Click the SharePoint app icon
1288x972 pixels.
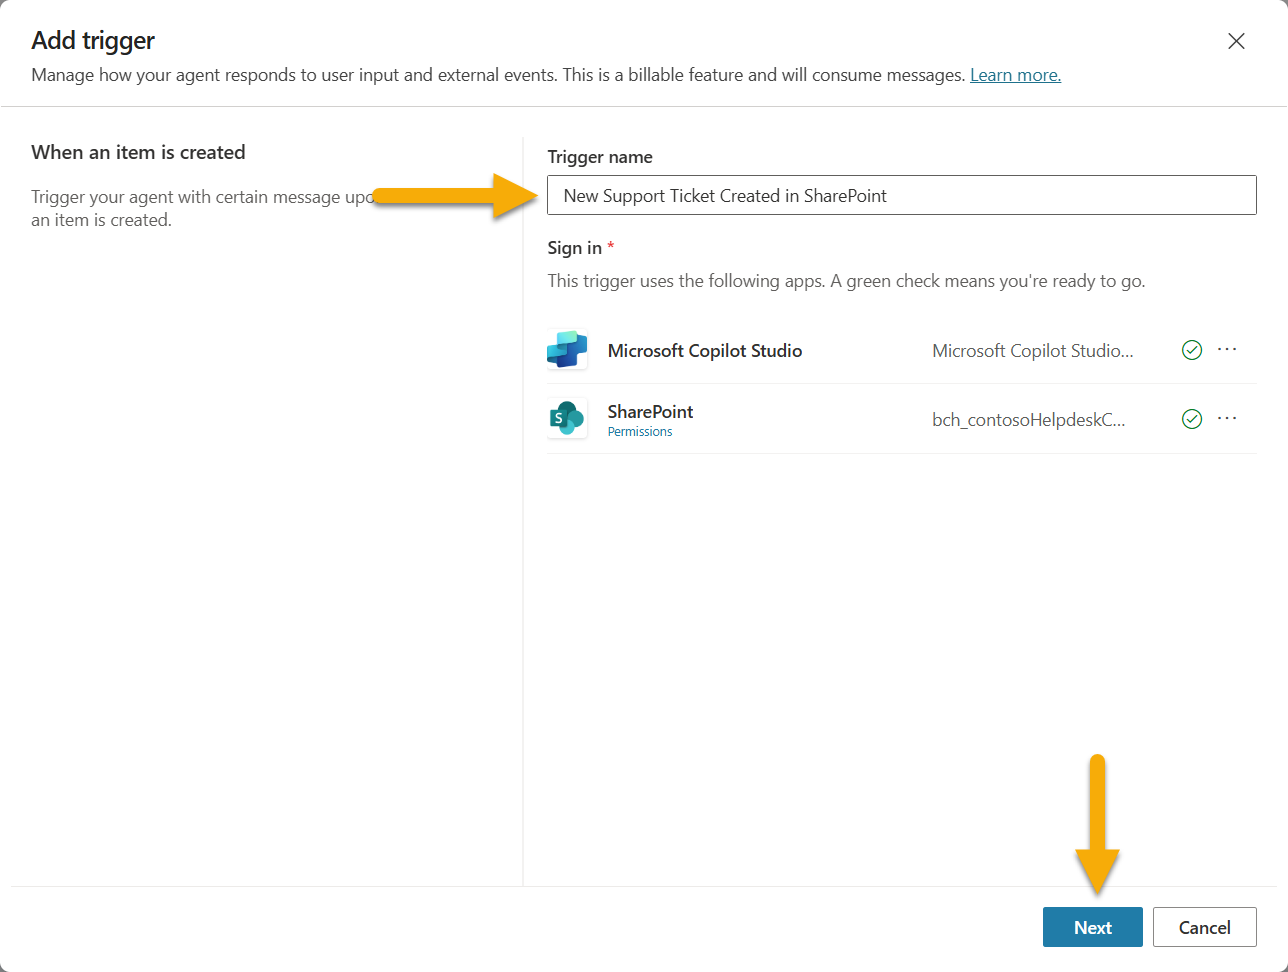[567, 418]
